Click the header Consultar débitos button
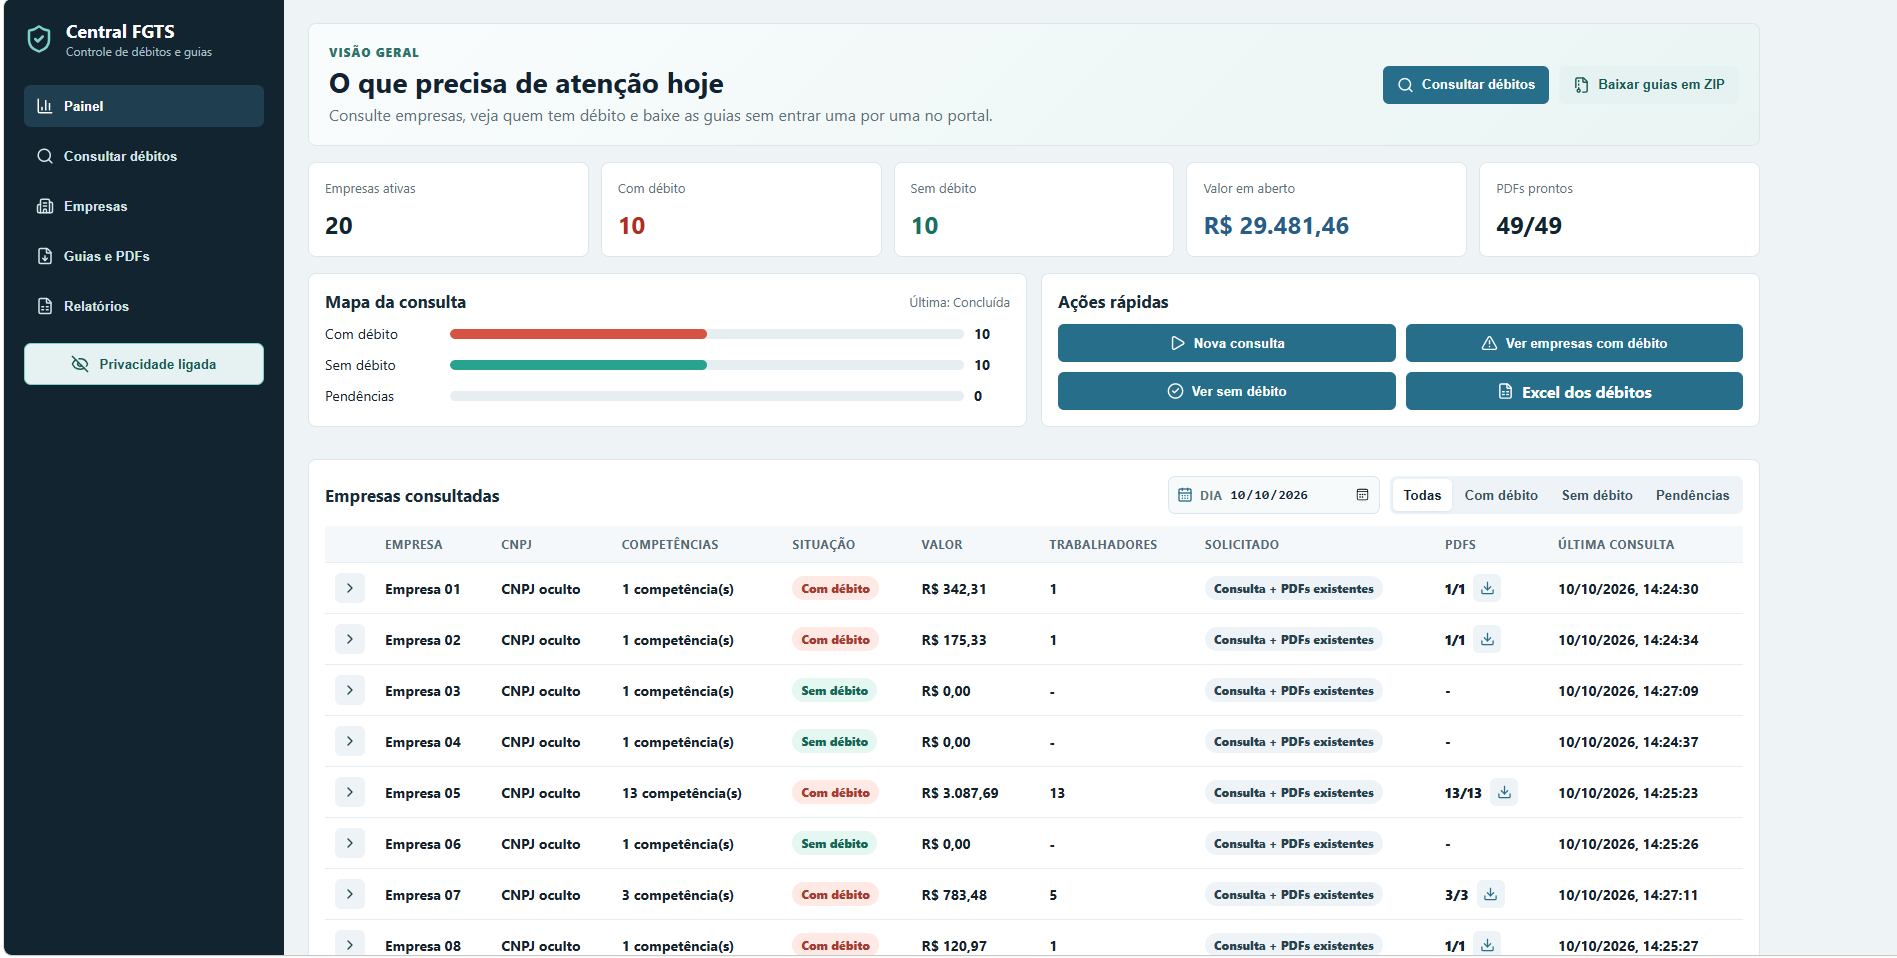Screen dimensions: 1897x958 click(x=1466, y=85)
